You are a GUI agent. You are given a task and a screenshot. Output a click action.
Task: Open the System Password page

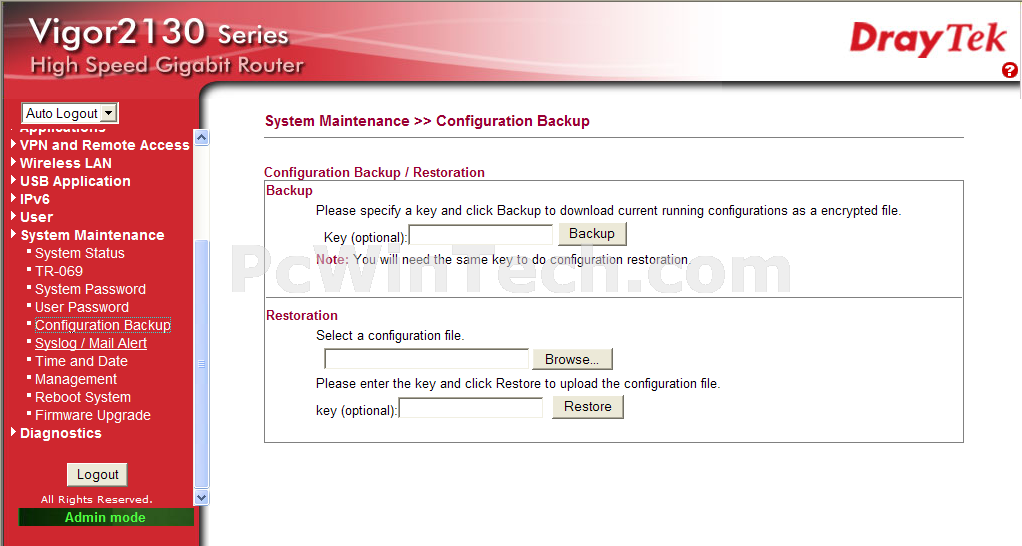(90, 289)
